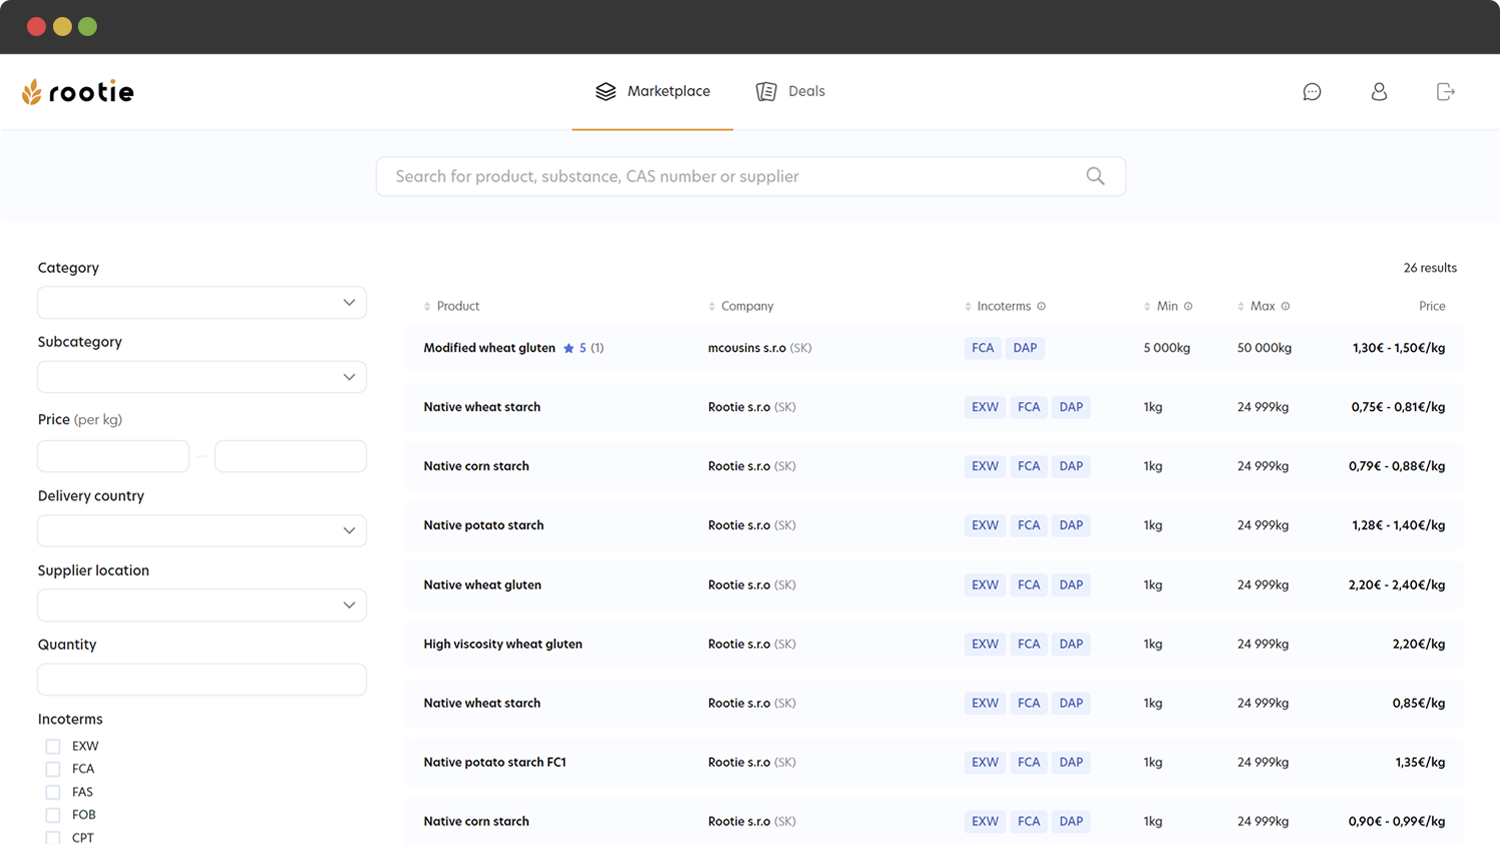Screen dimensions: 1500x844
Task: Click the search magnifier icon
Action: point(1095,176)
